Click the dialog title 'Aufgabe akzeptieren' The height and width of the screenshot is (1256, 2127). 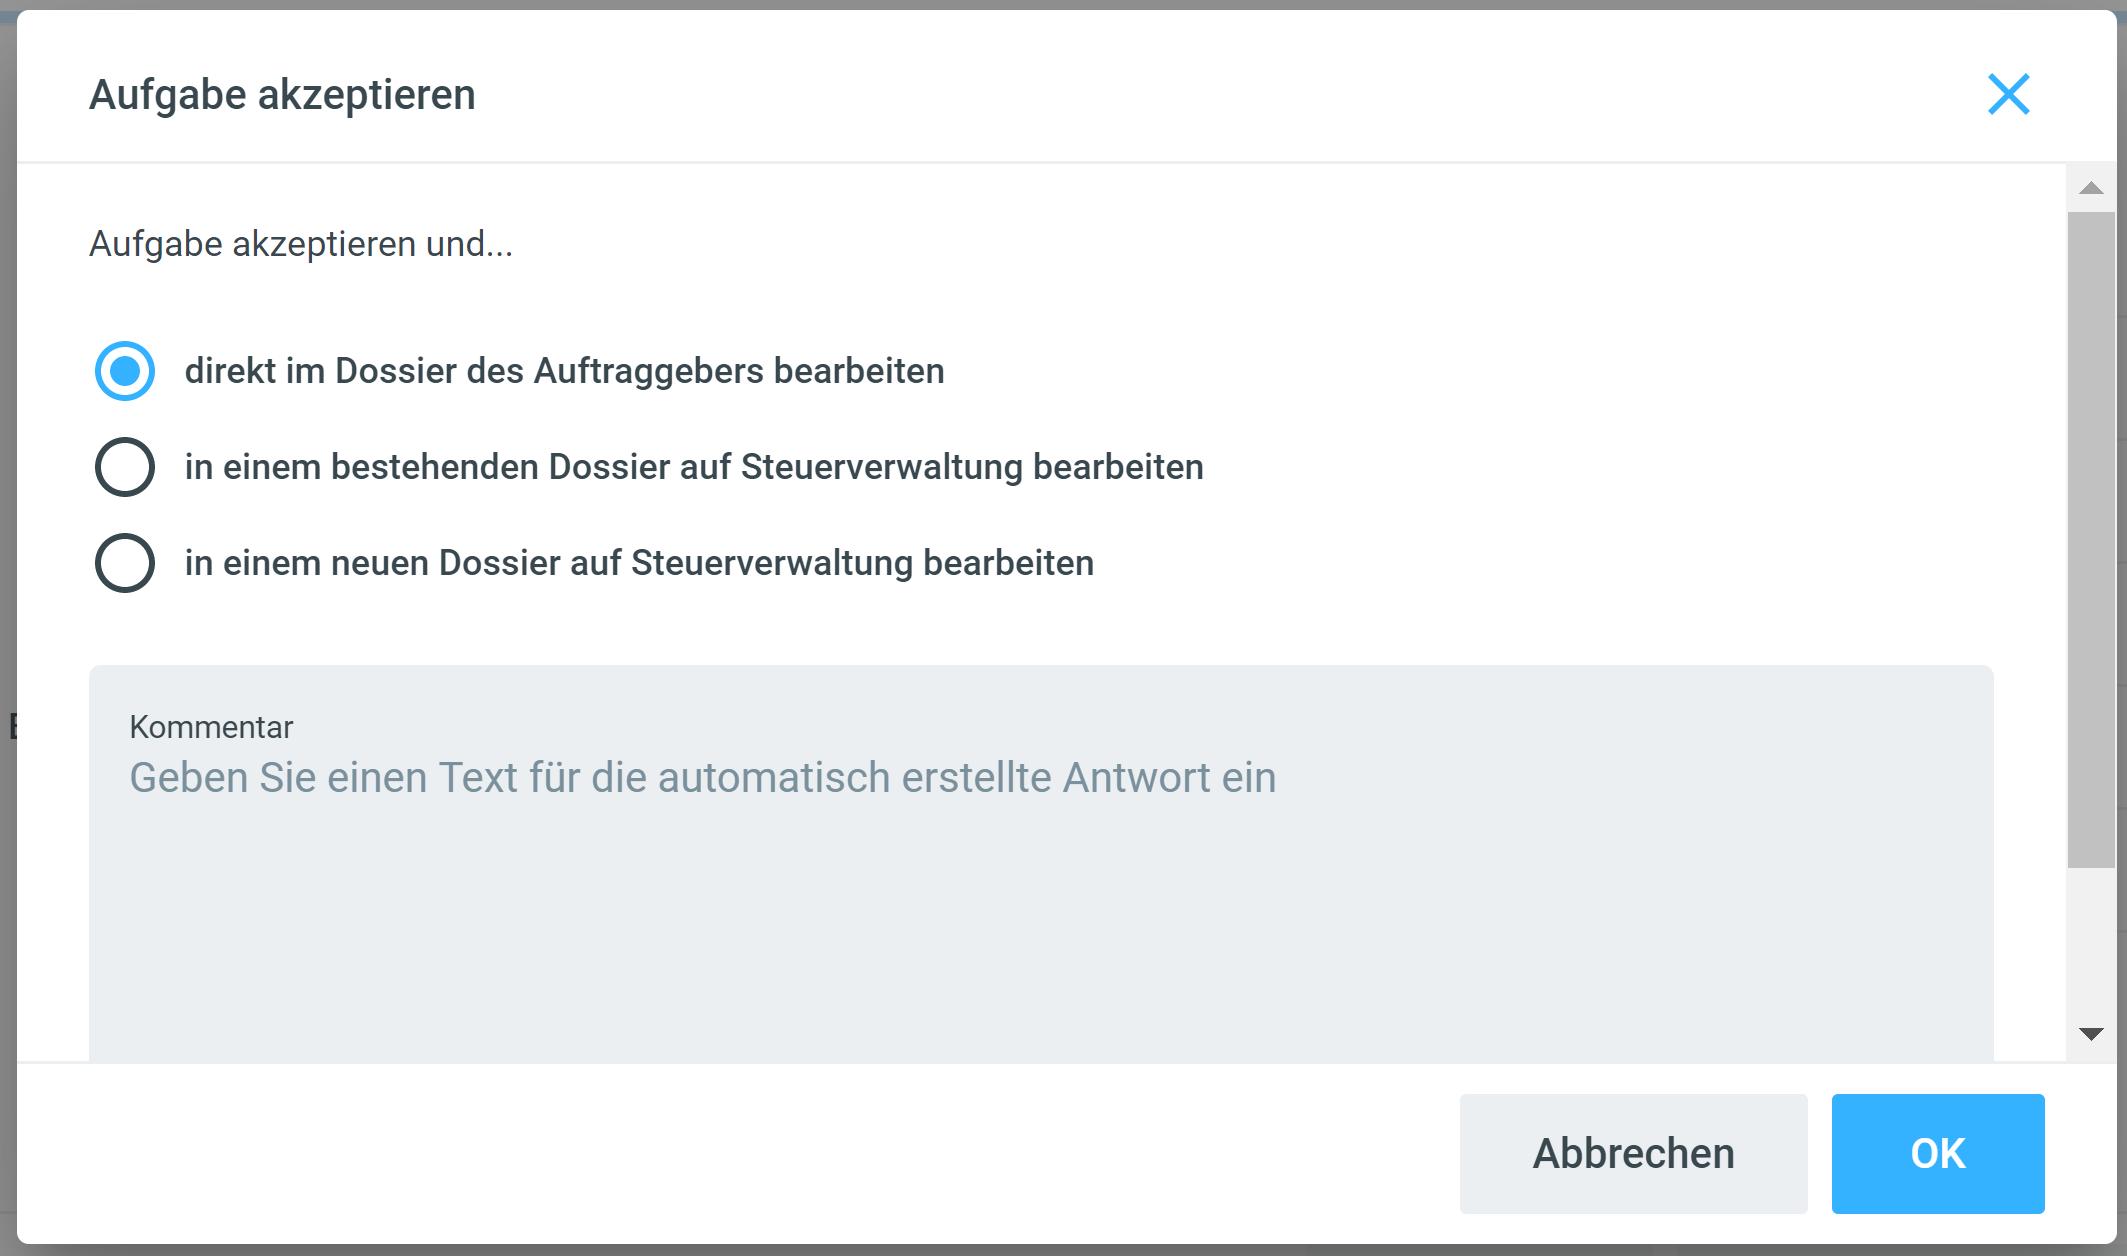pyautogui.click(x=282, y=95)
